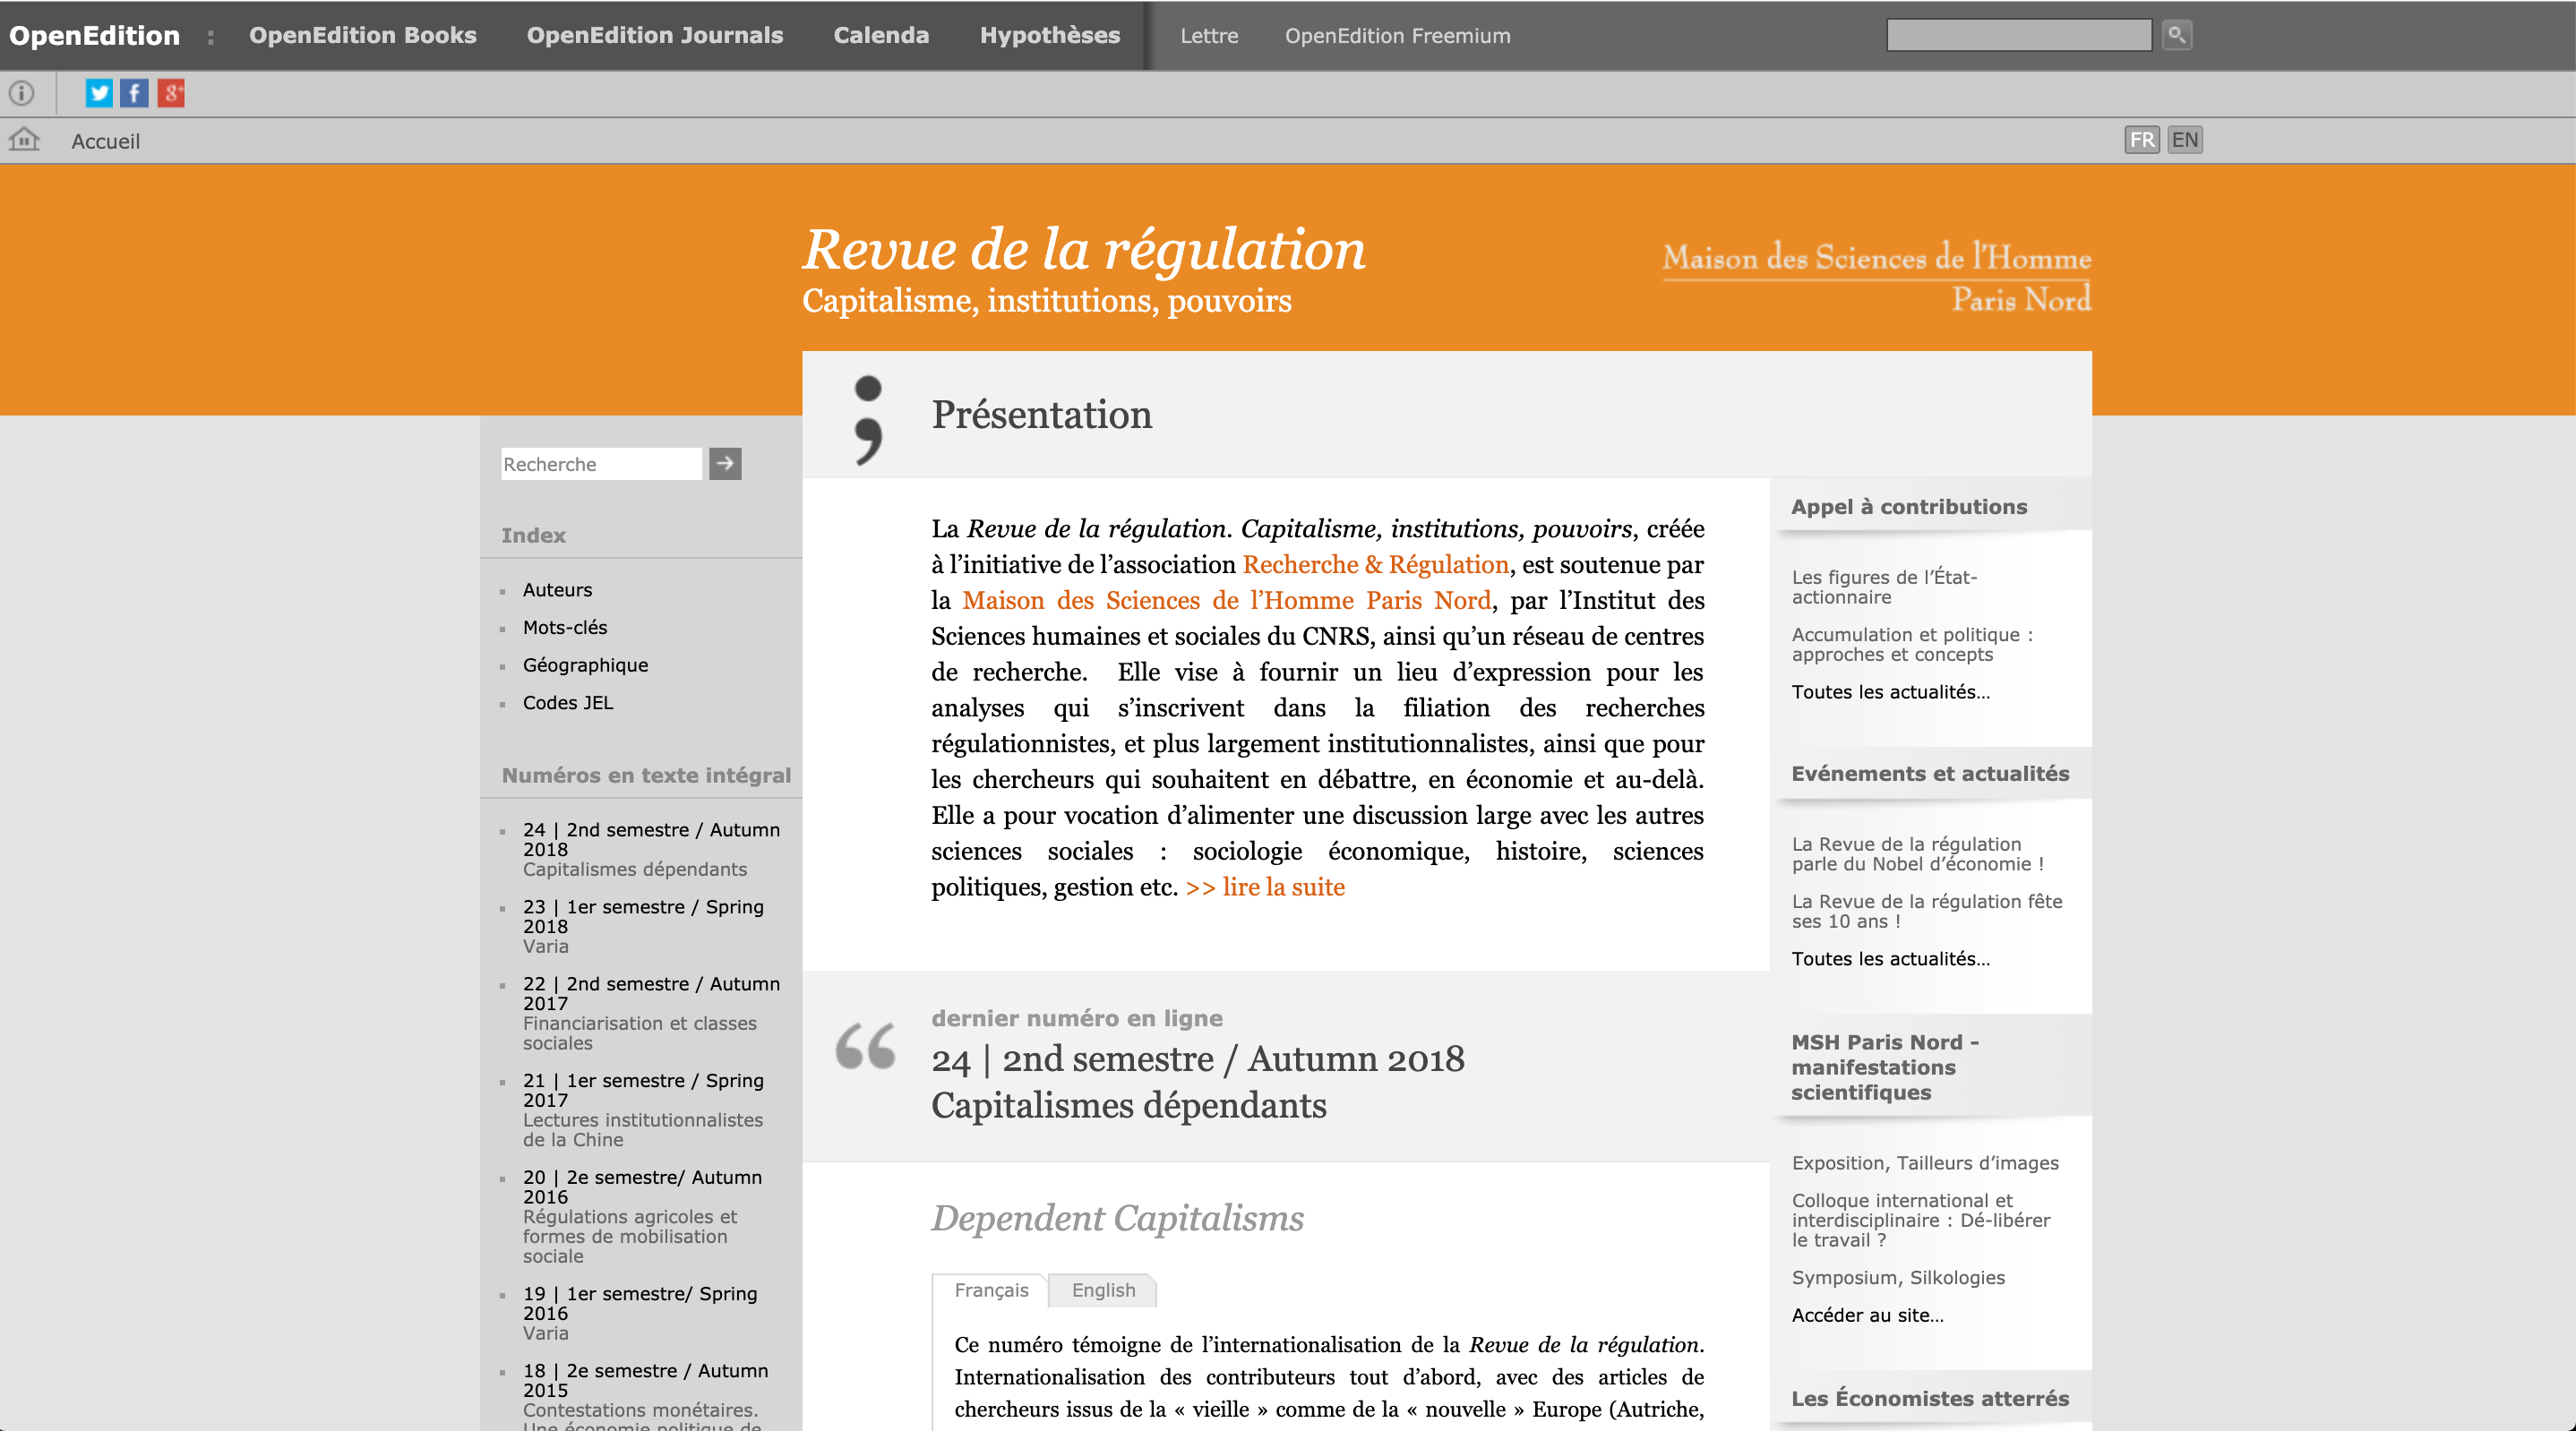The height and width of the screenshot is (1431, 2576).
Task: Follow the Recherche & Régulation link
Action: click(x=1375, y=564)
